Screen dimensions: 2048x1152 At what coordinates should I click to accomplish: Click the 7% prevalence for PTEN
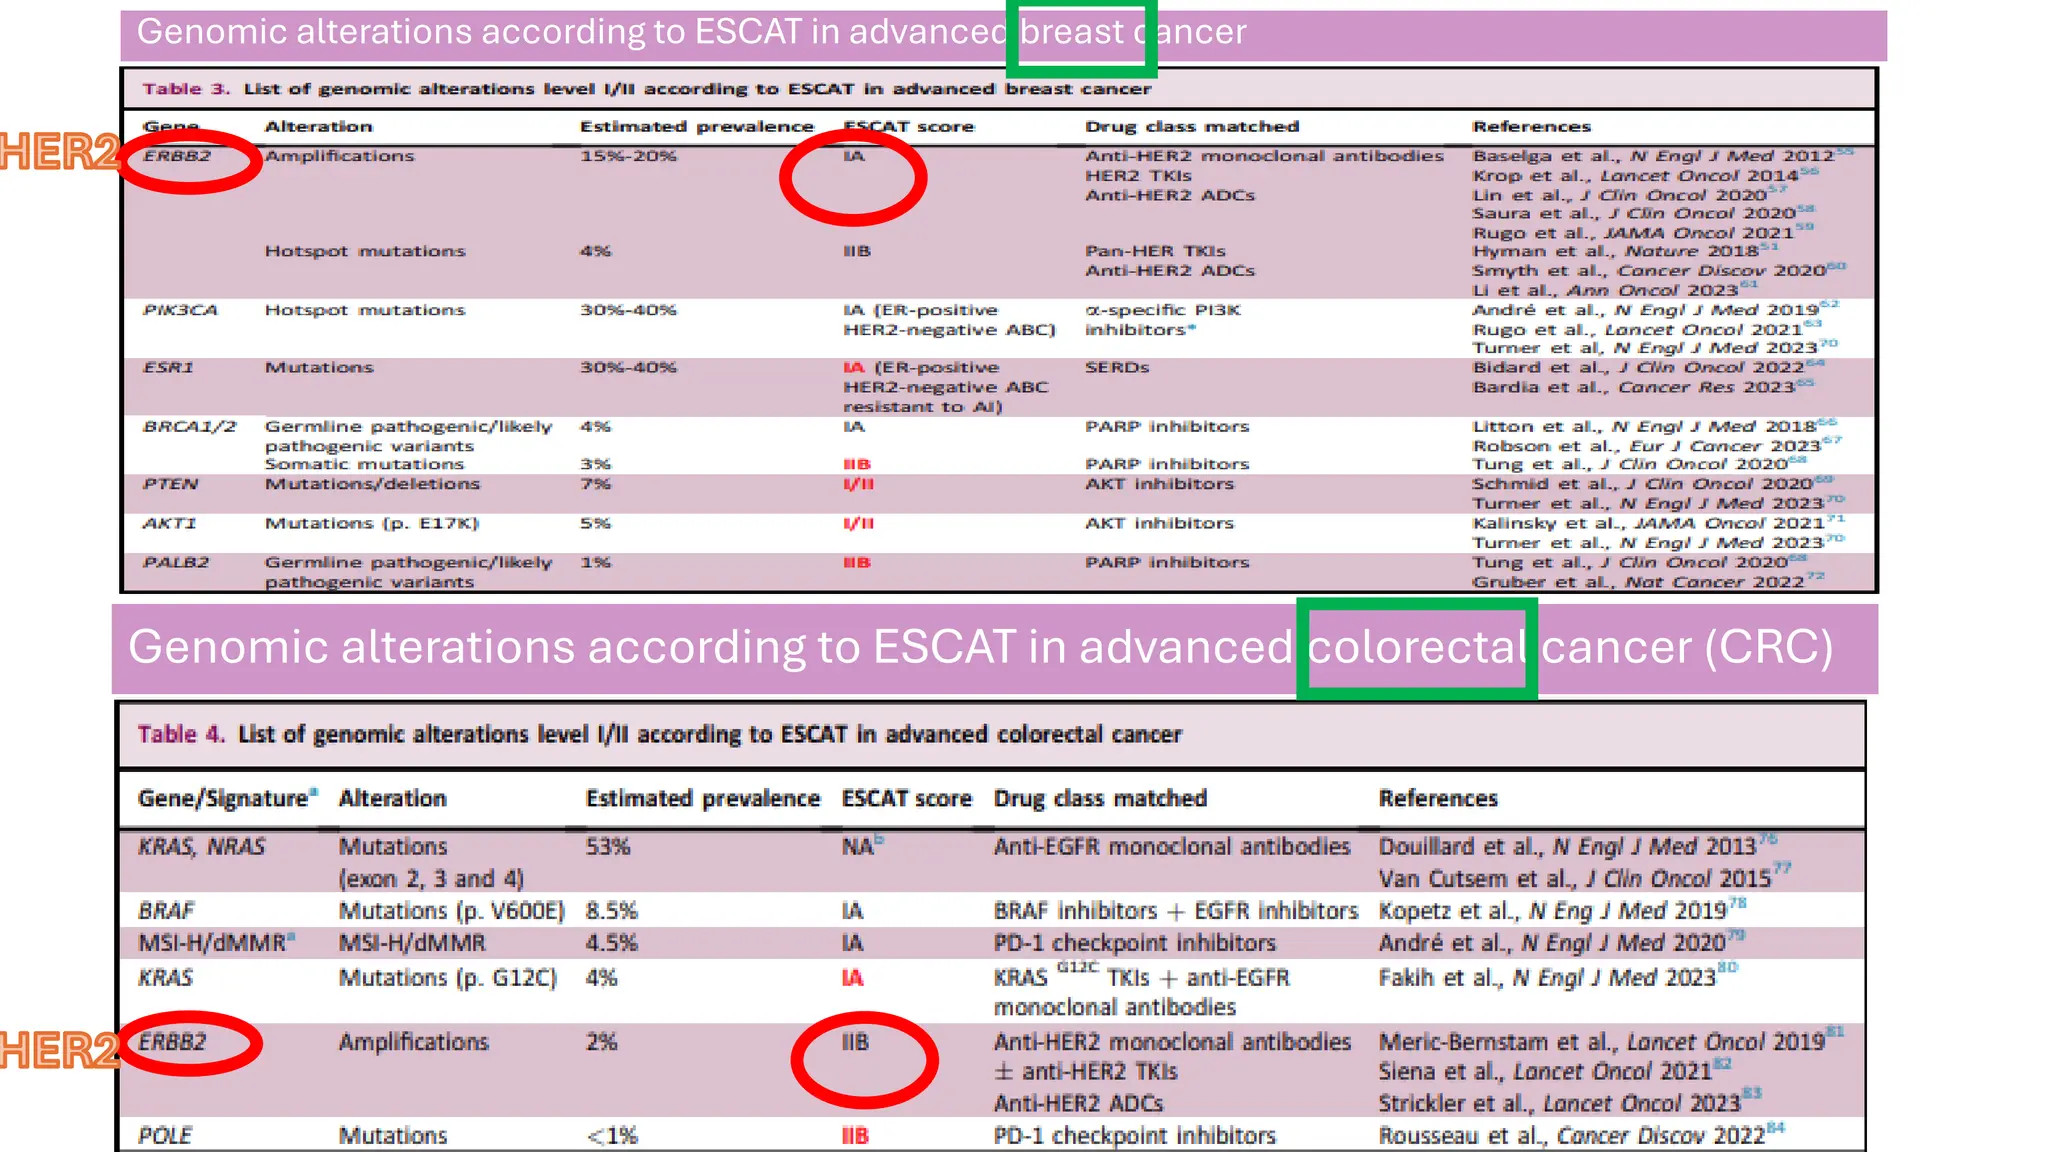pos(595,484)
